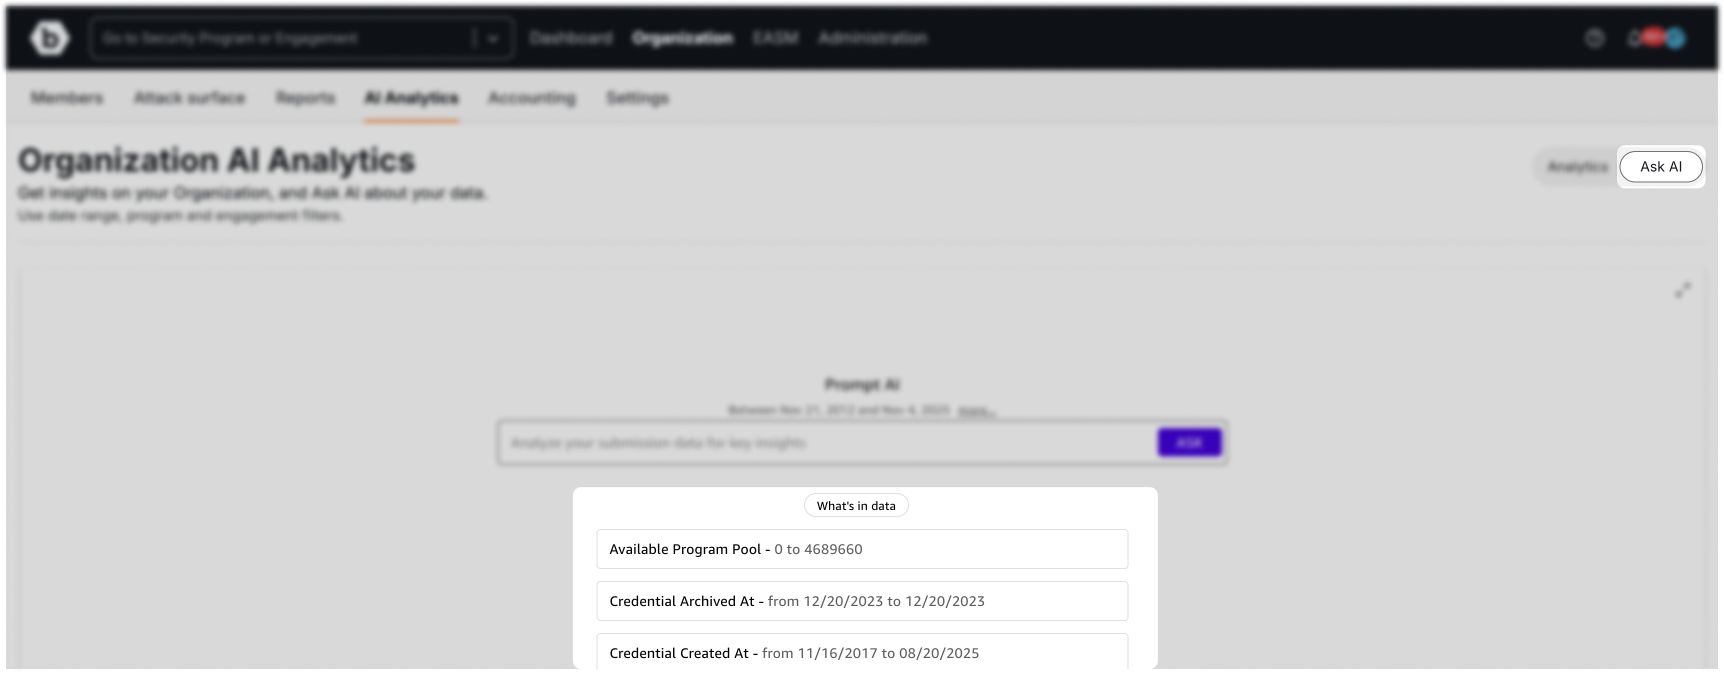
Task: Switch to the Analytics view toggle
Action: (1577, 167)
